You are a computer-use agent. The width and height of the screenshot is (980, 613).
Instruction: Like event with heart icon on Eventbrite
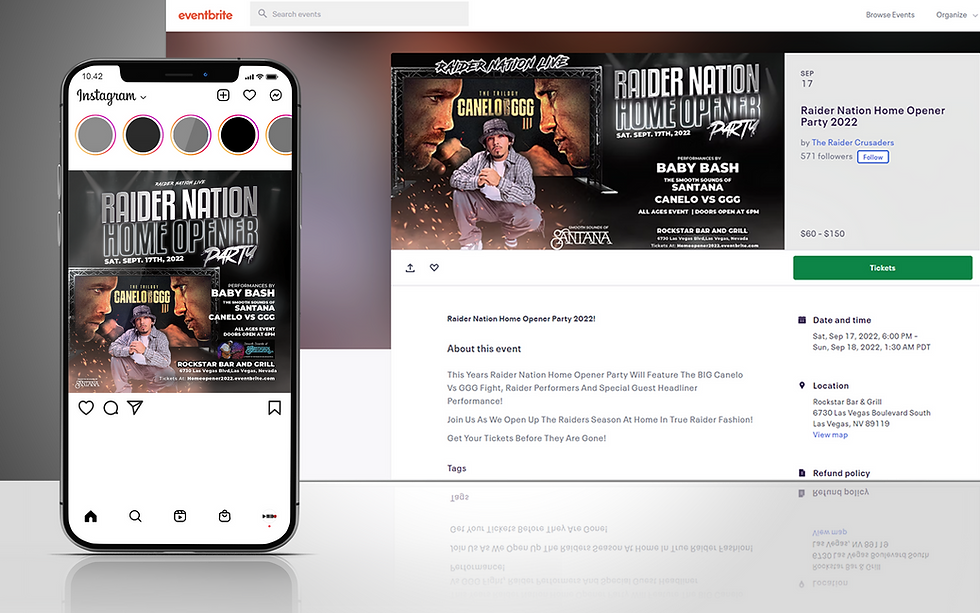[x=434, y=267]
